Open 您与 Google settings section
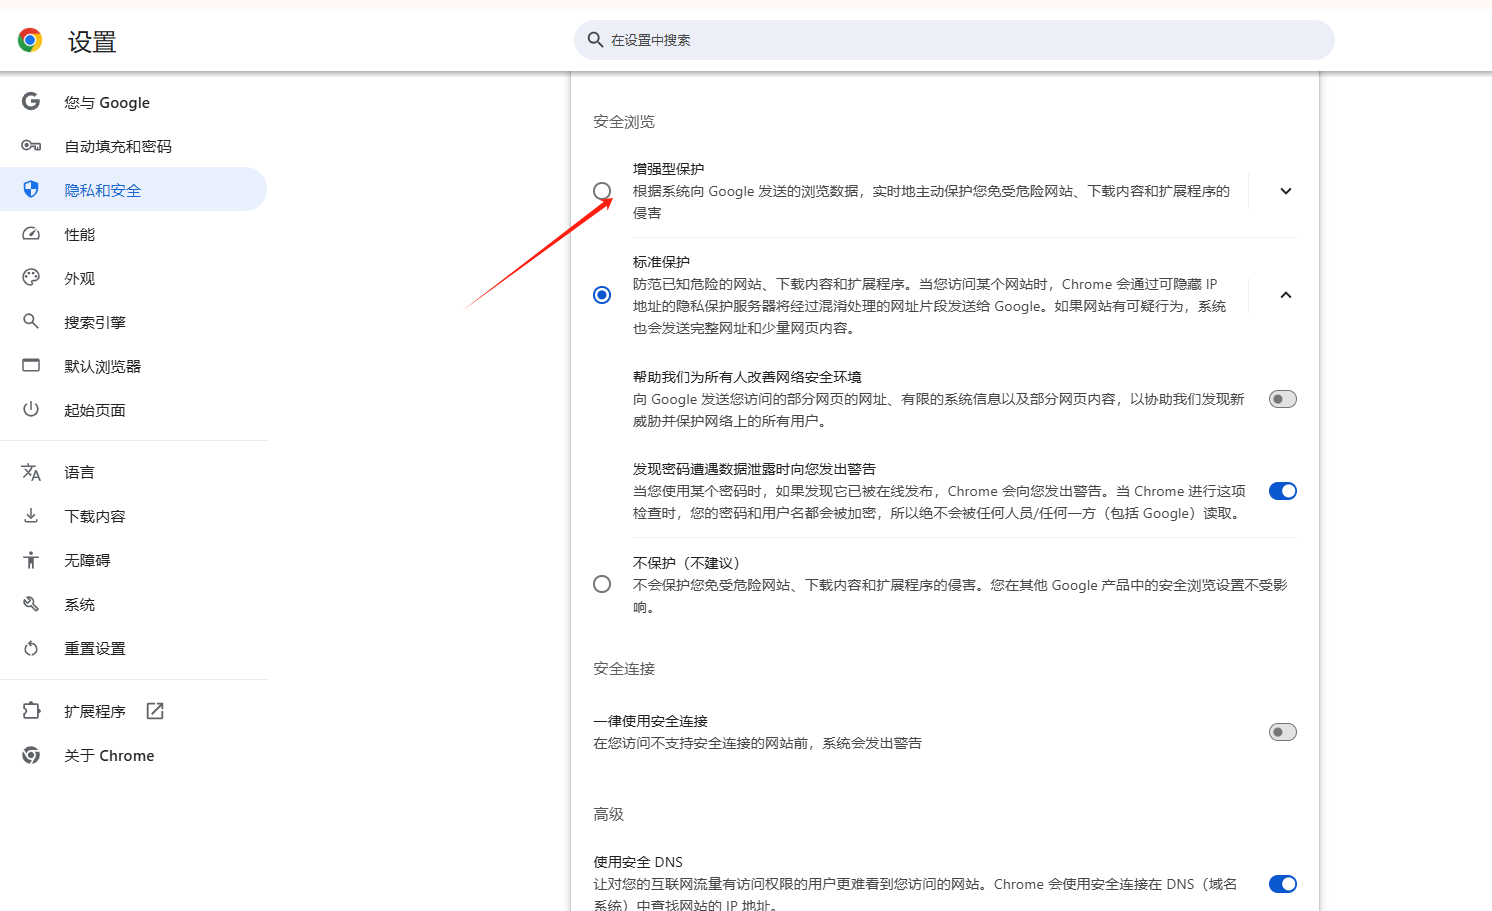 (x=134, y=102)
